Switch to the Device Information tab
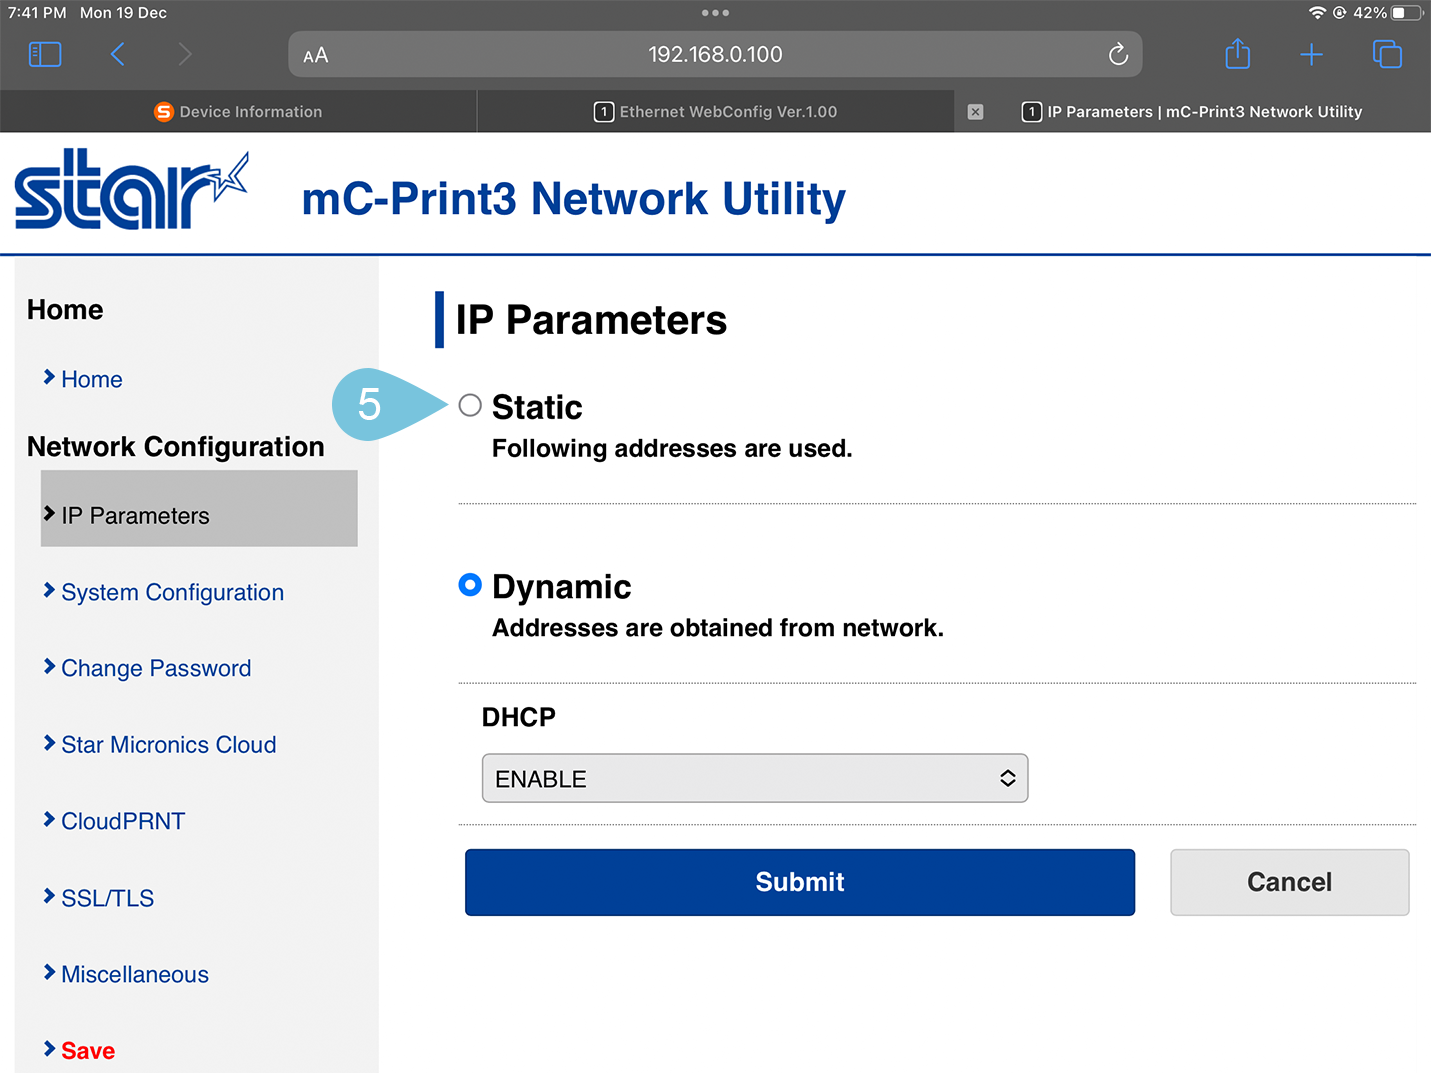Image resolution: width=1431 pixels, height=1073 pixels. tap(238, 111)
